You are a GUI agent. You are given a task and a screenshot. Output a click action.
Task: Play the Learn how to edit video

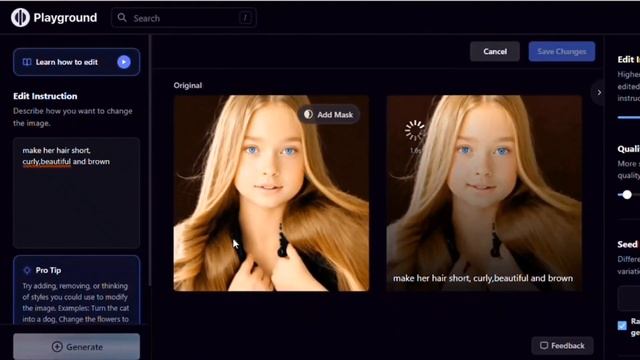[x=124, y=62]
